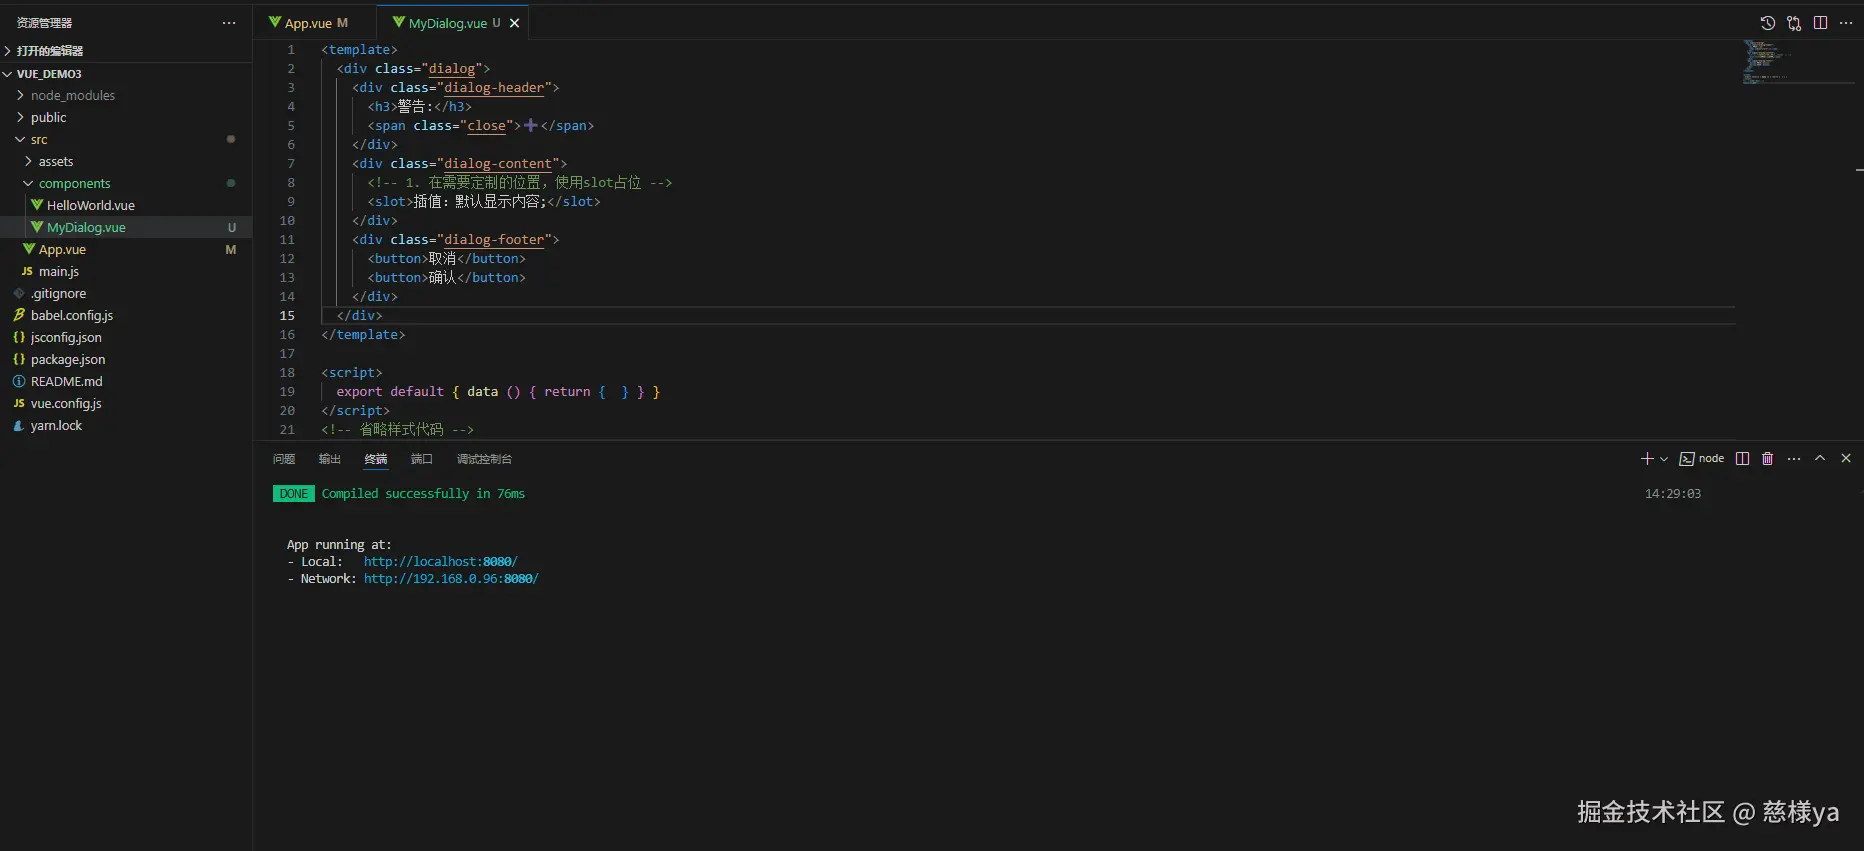Screen dimensions: 1864x851
Task: Open the file history timeline icon
Action: (x=1768, y=23)
